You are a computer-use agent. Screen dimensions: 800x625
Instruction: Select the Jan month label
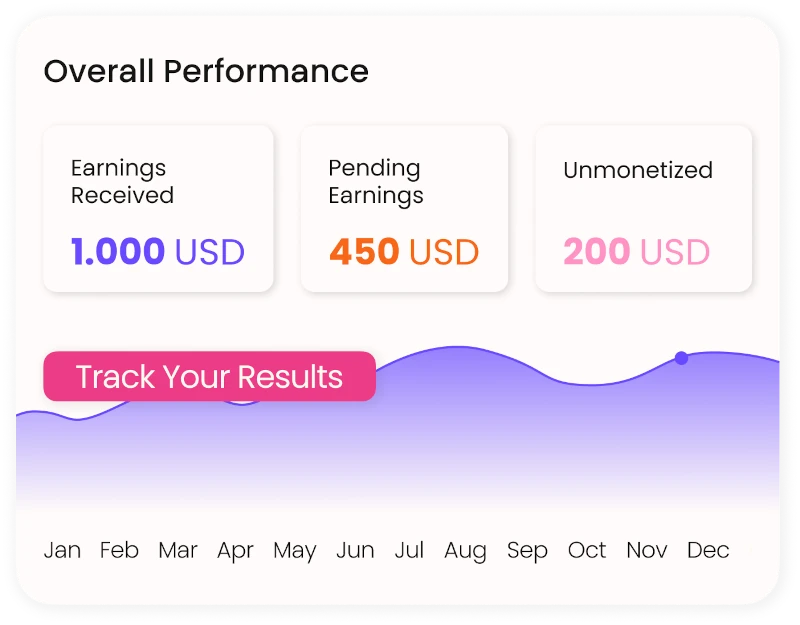(x=62, y=550)
